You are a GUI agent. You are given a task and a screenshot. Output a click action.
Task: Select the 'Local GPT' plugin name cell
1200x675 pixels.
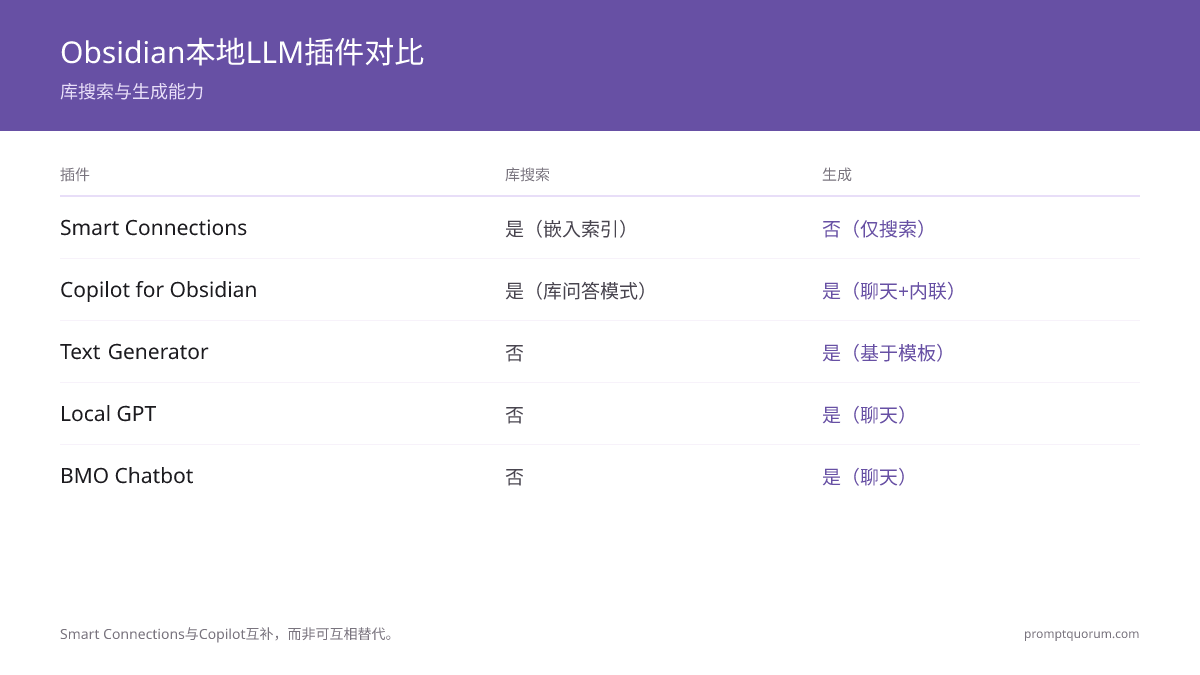coord(108,414)
